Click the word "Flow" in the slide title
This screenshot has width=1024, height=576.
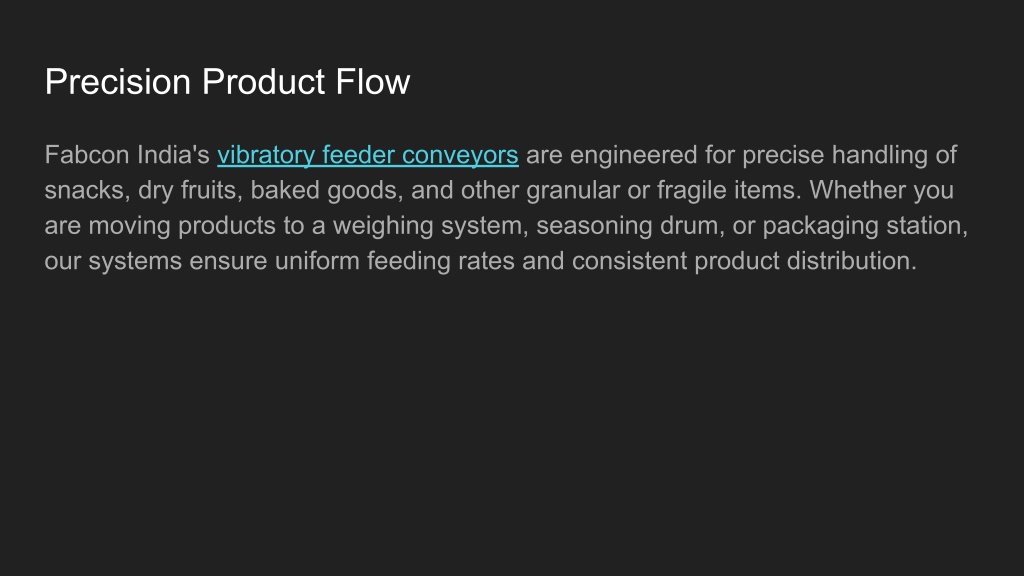[x=373, y=82]
